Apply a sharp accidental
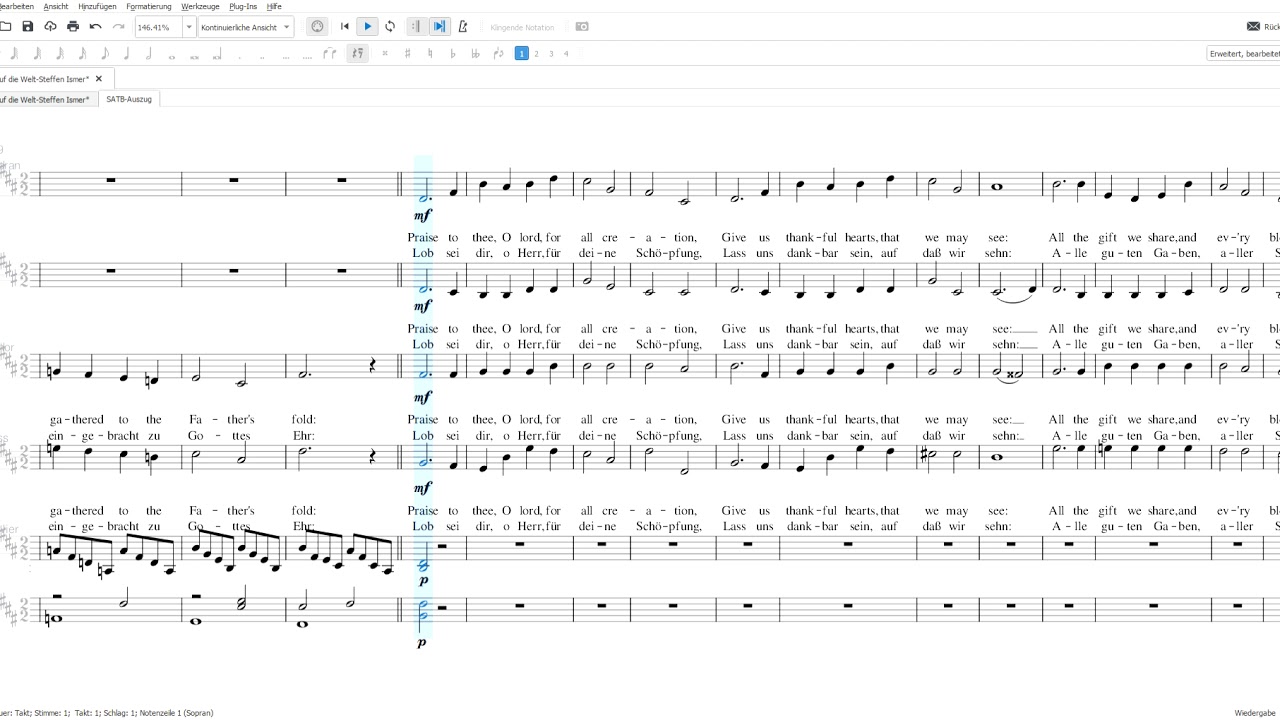Image resolution: width=1280 pixels, height=720 pixels. click(x=407, y=54)
